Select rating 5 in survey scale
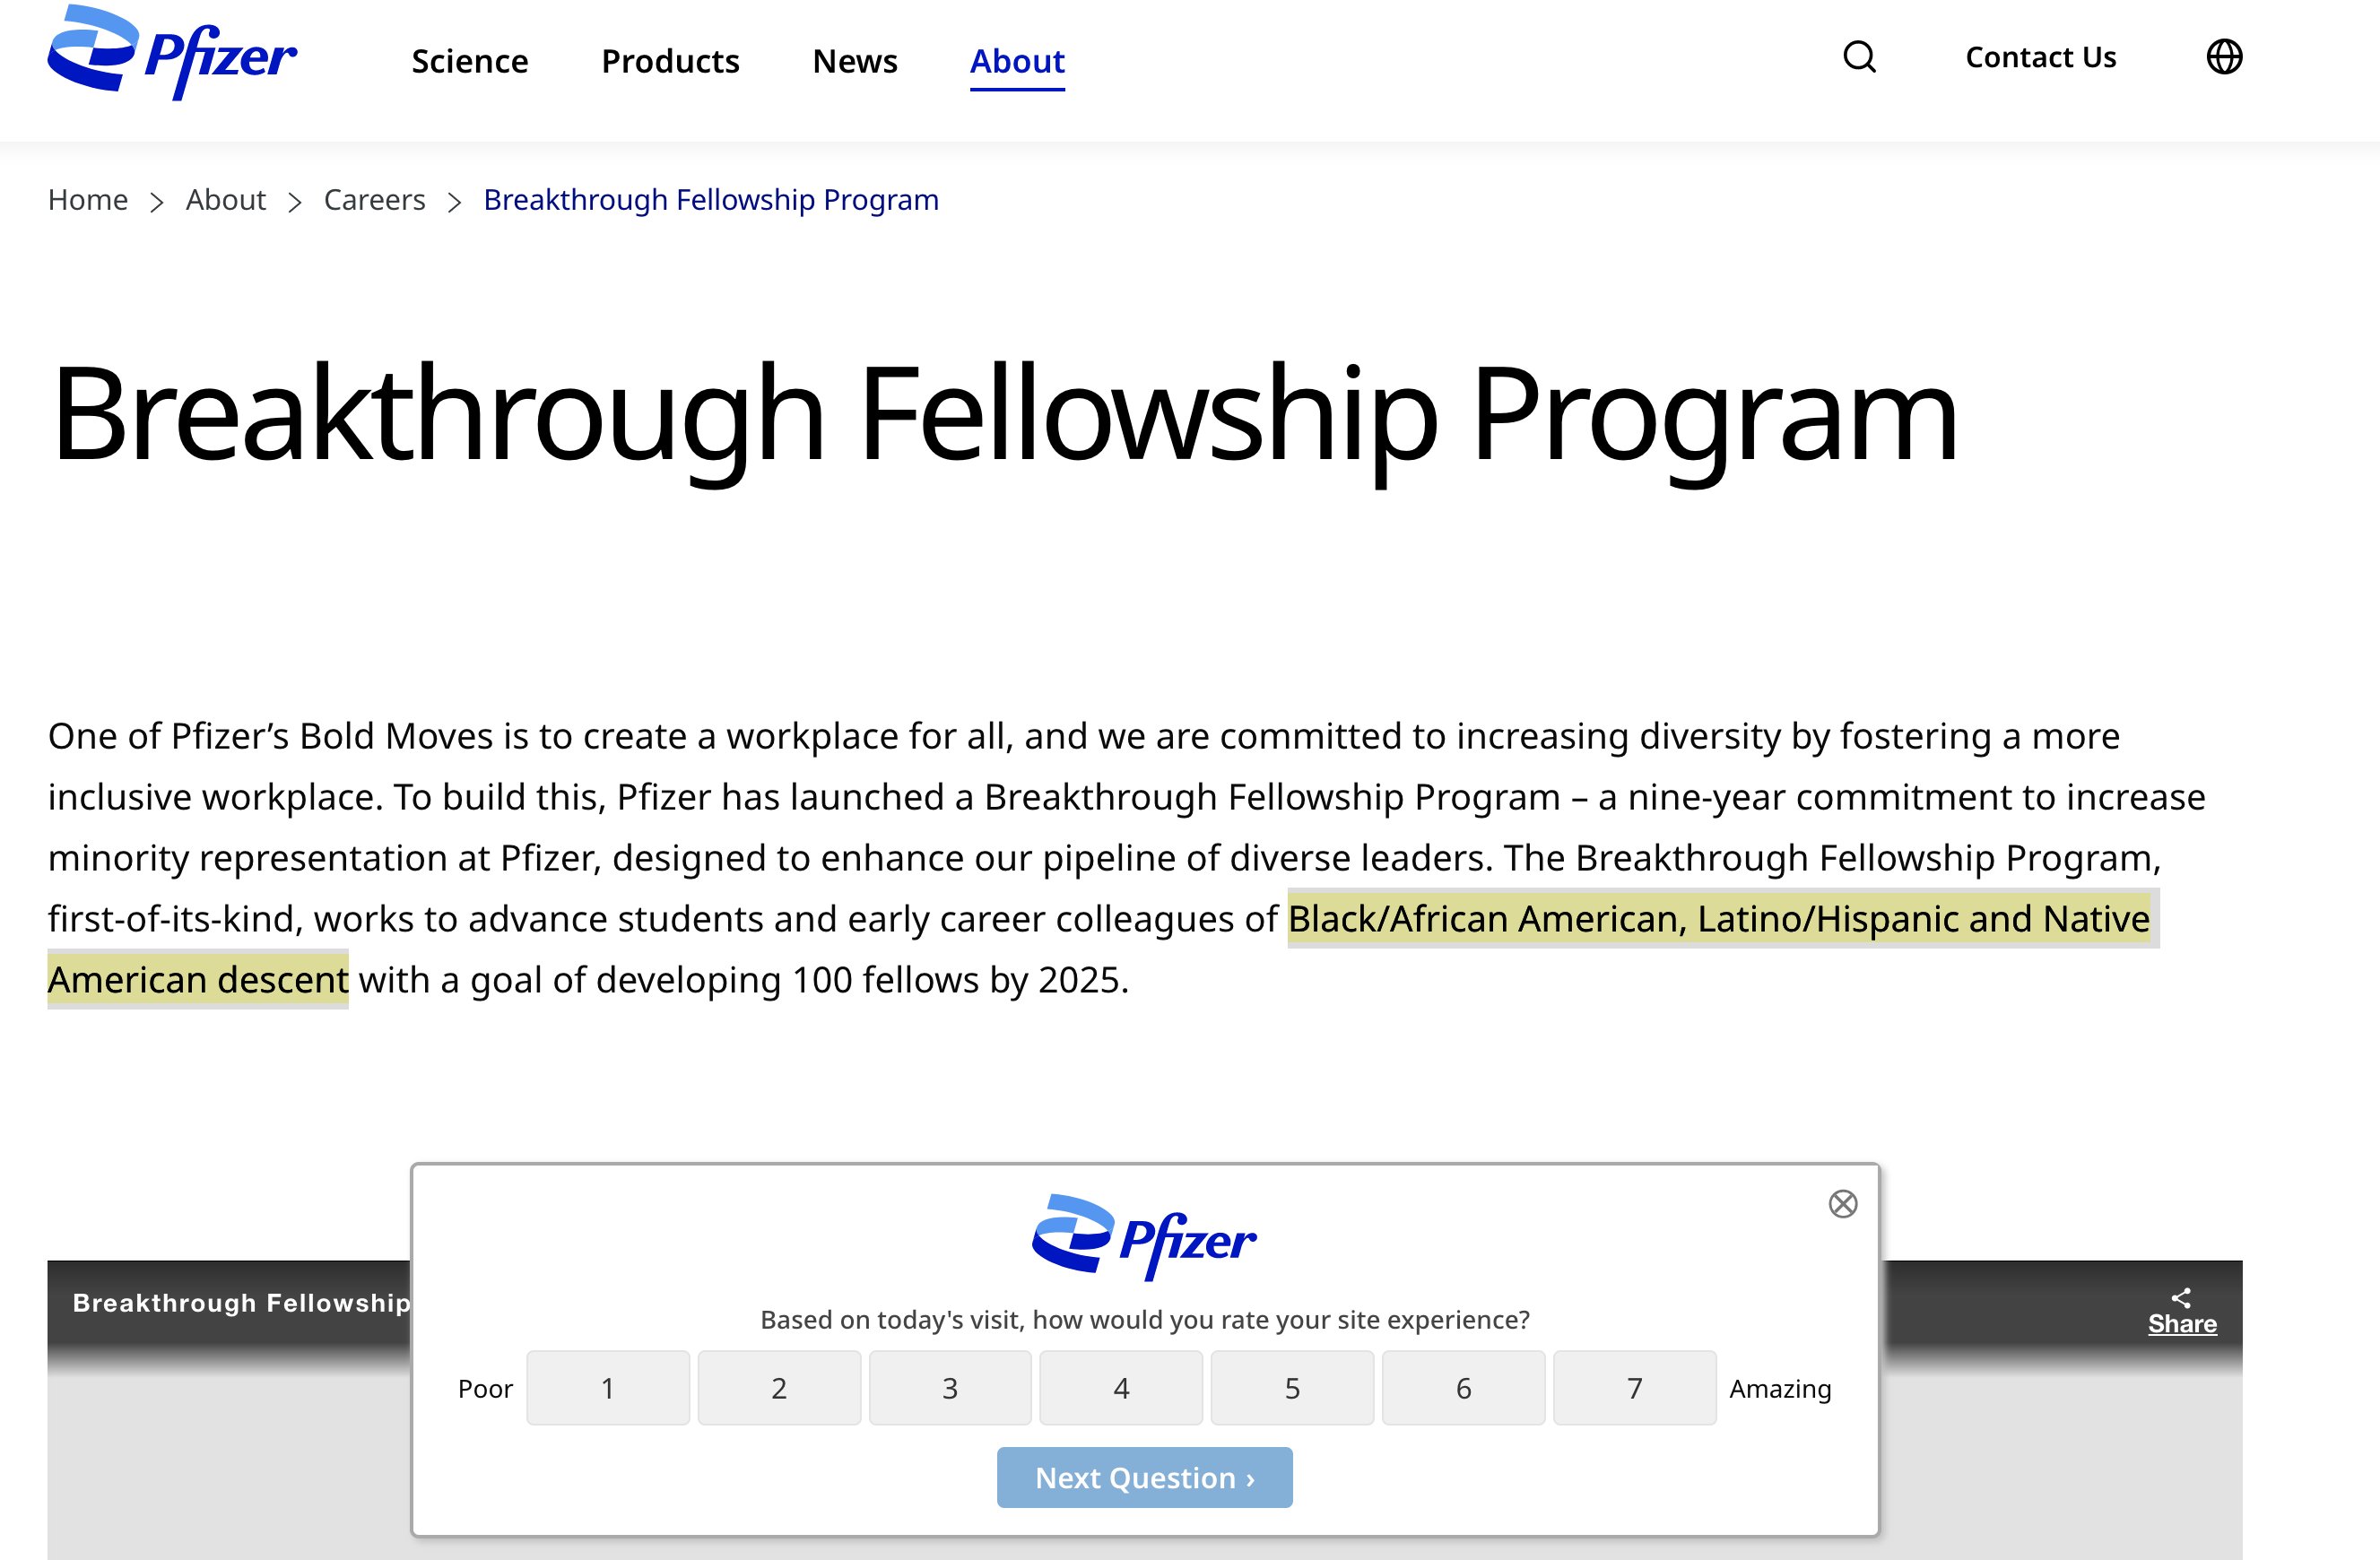Screen dimensions: 2380x1560 point(1290,1388)
